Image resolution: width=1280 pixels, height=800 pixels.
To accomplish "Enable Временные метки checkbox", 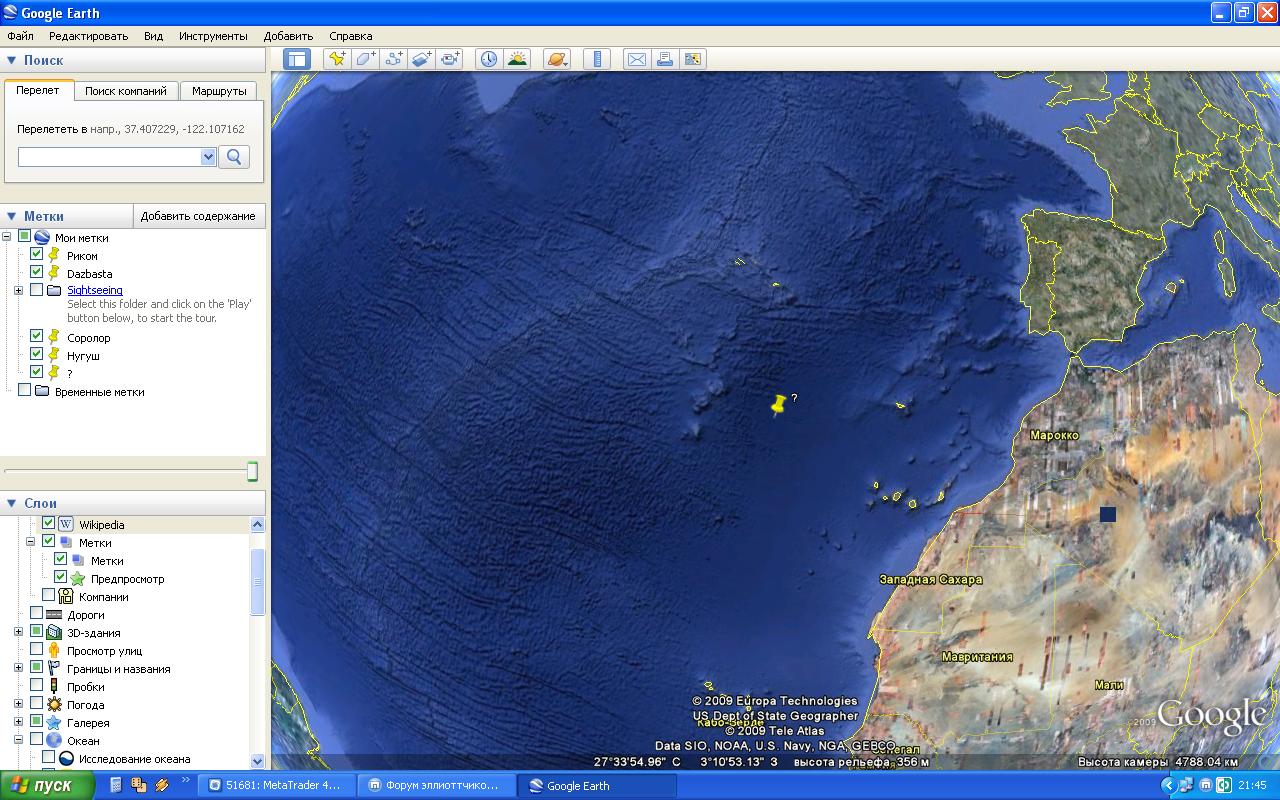I will [x=24, y=390].
